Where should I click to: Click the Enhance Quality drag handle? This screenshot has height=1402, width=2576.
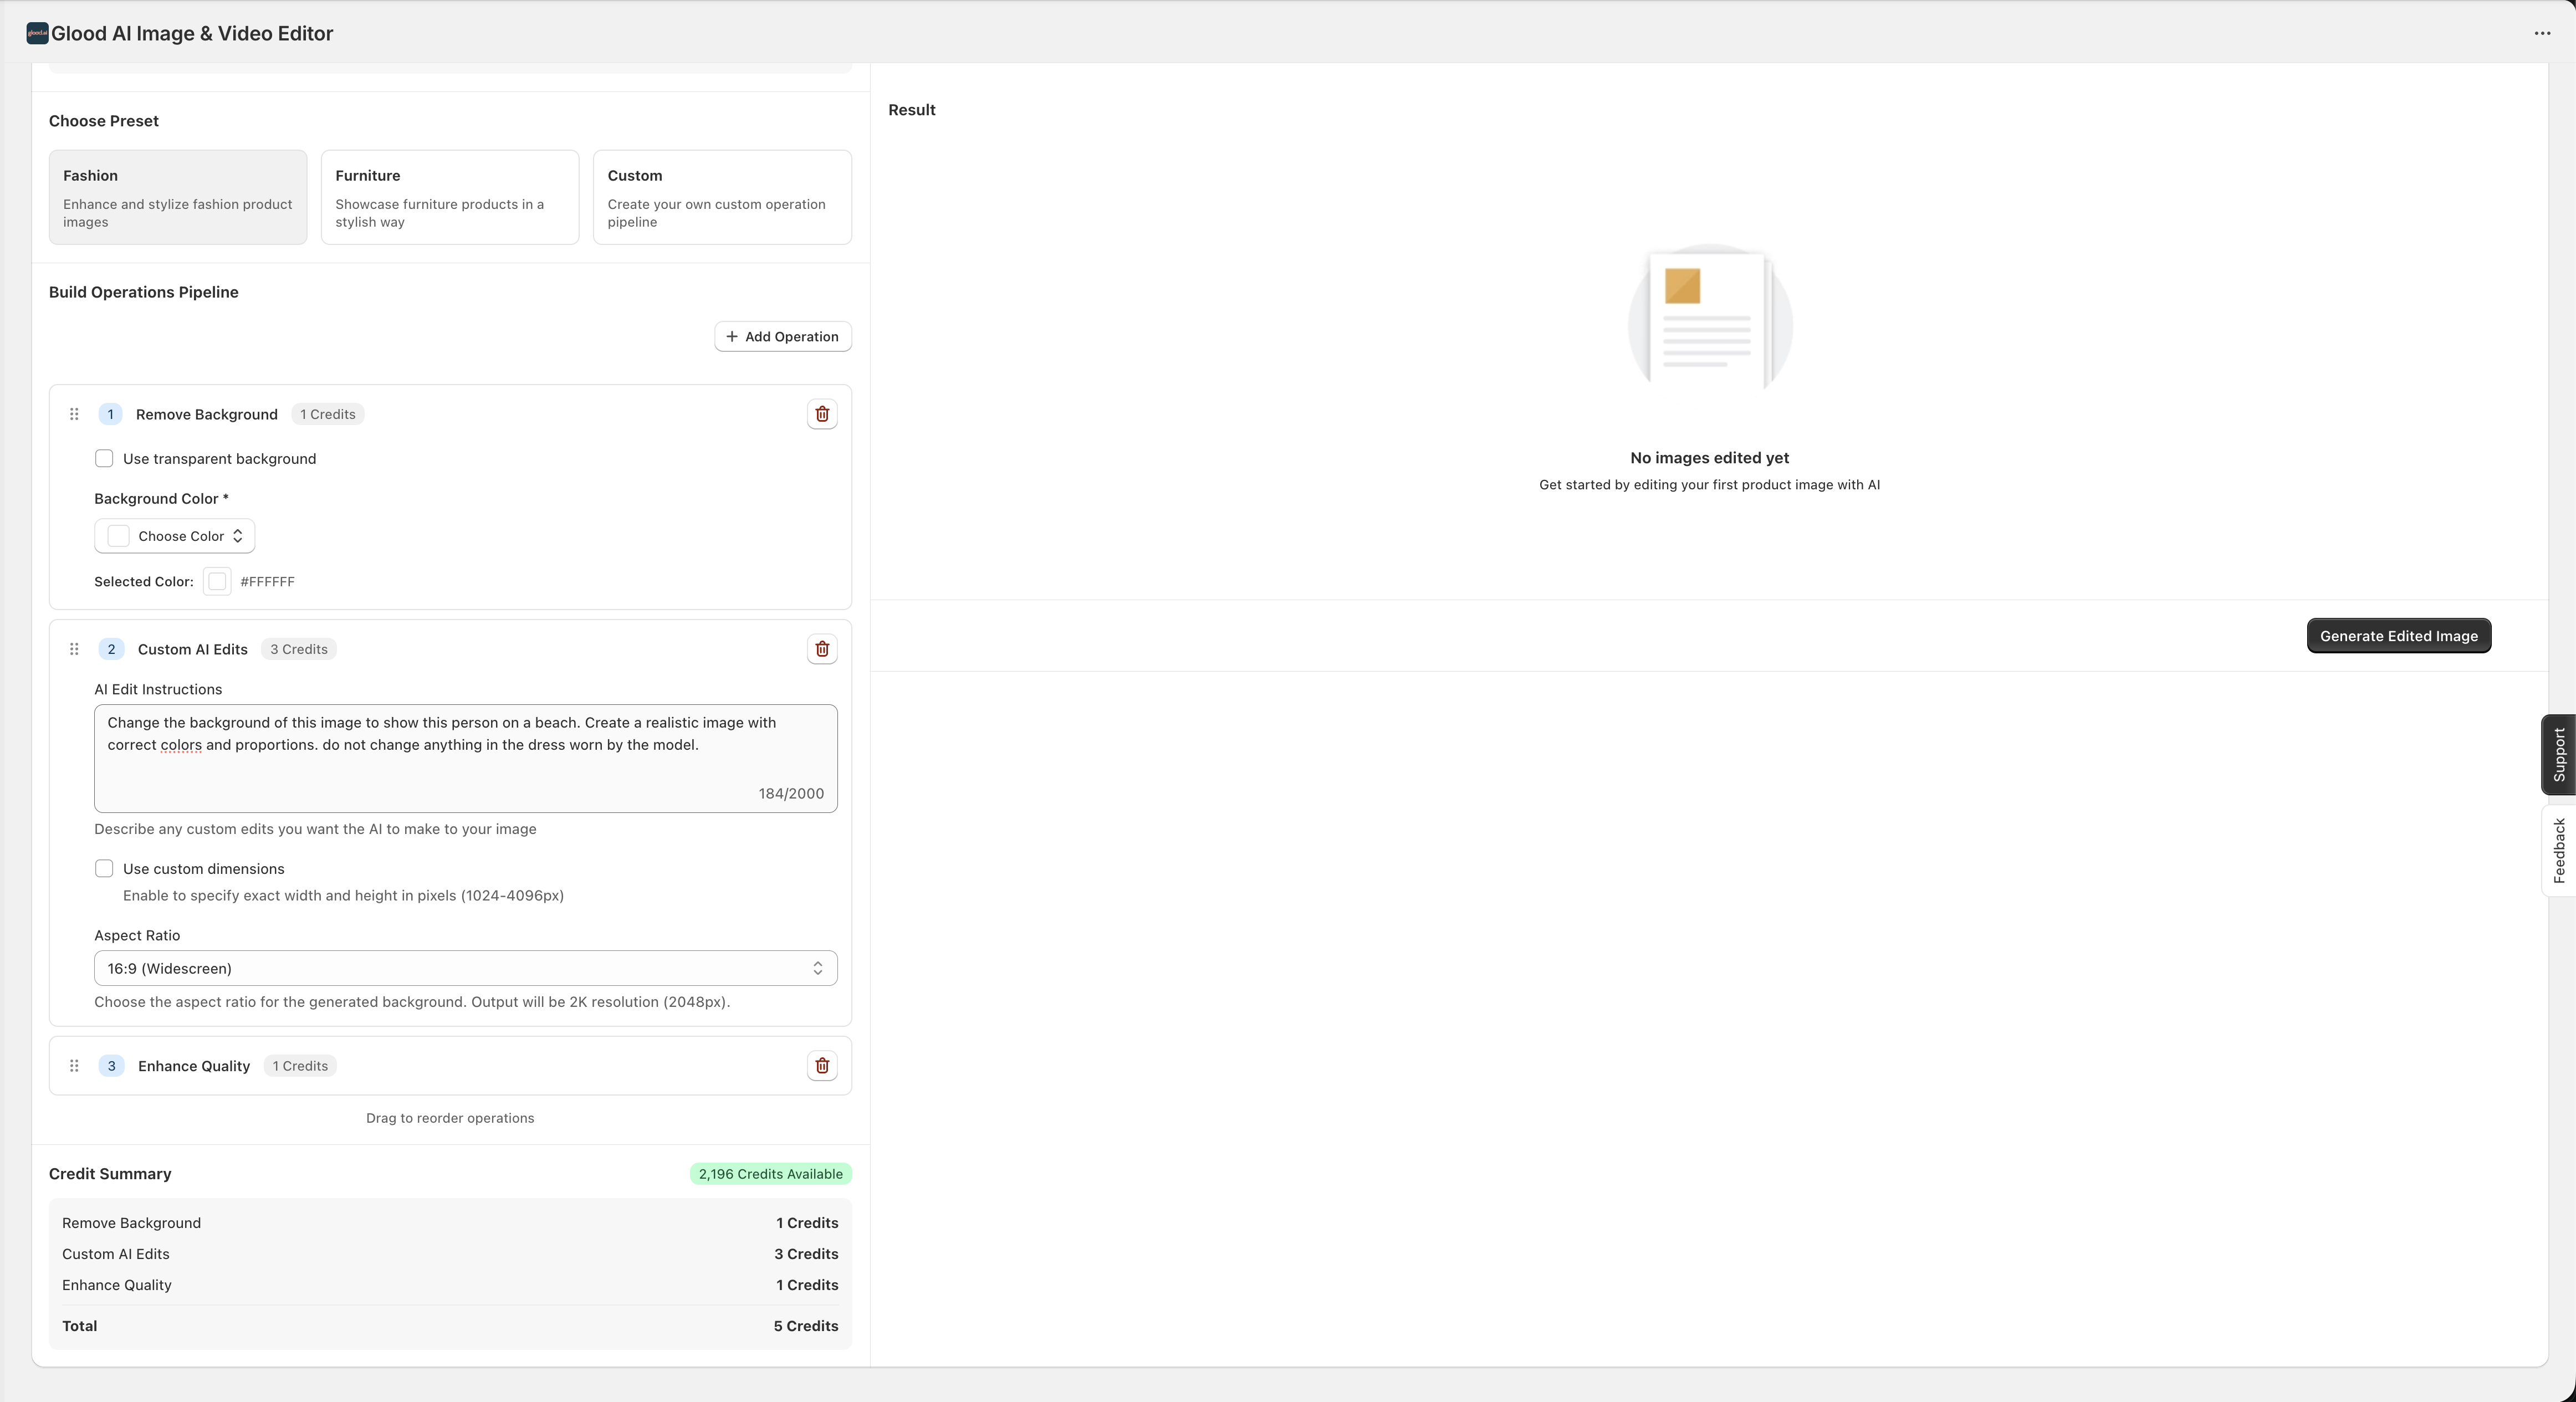[x=74, y=1066]
